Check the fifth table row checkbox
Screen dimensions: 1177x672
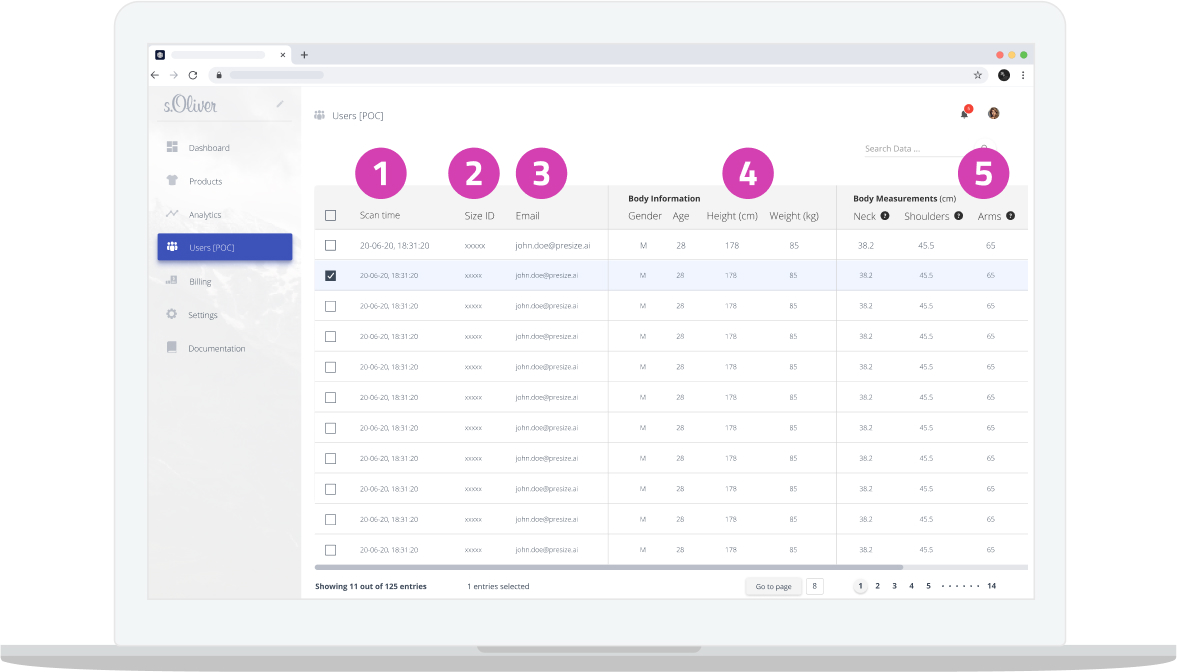(x=330, y=367)
